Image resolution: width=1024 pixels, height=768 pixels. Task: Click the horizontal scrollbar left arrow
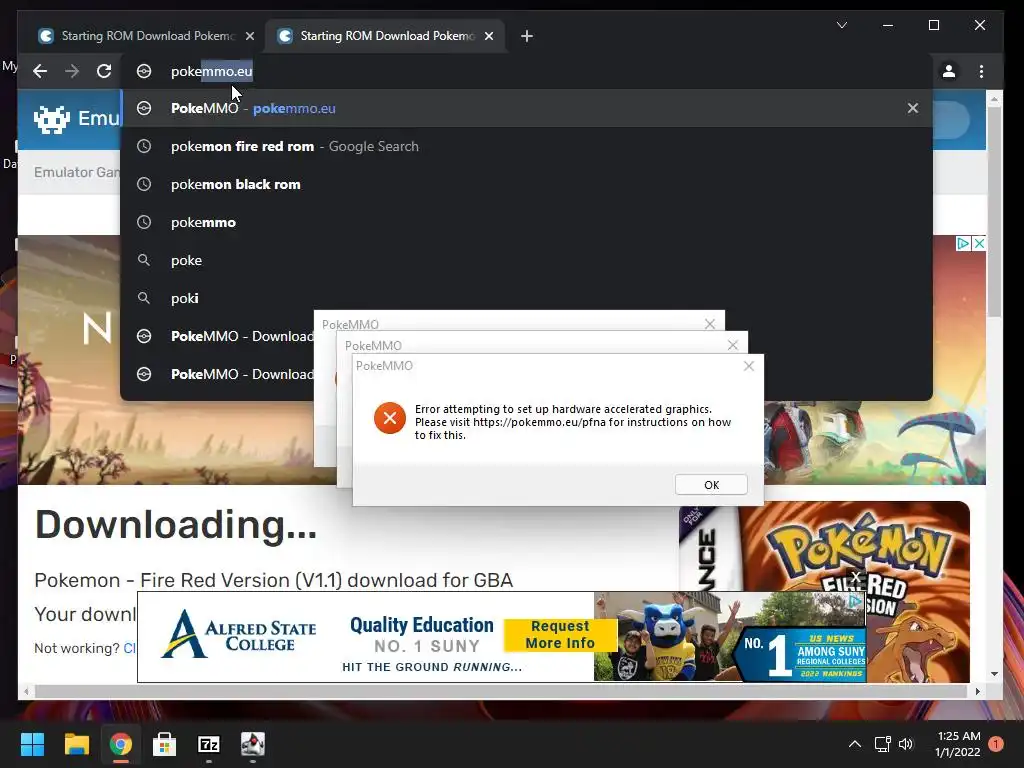click(26, 691)
